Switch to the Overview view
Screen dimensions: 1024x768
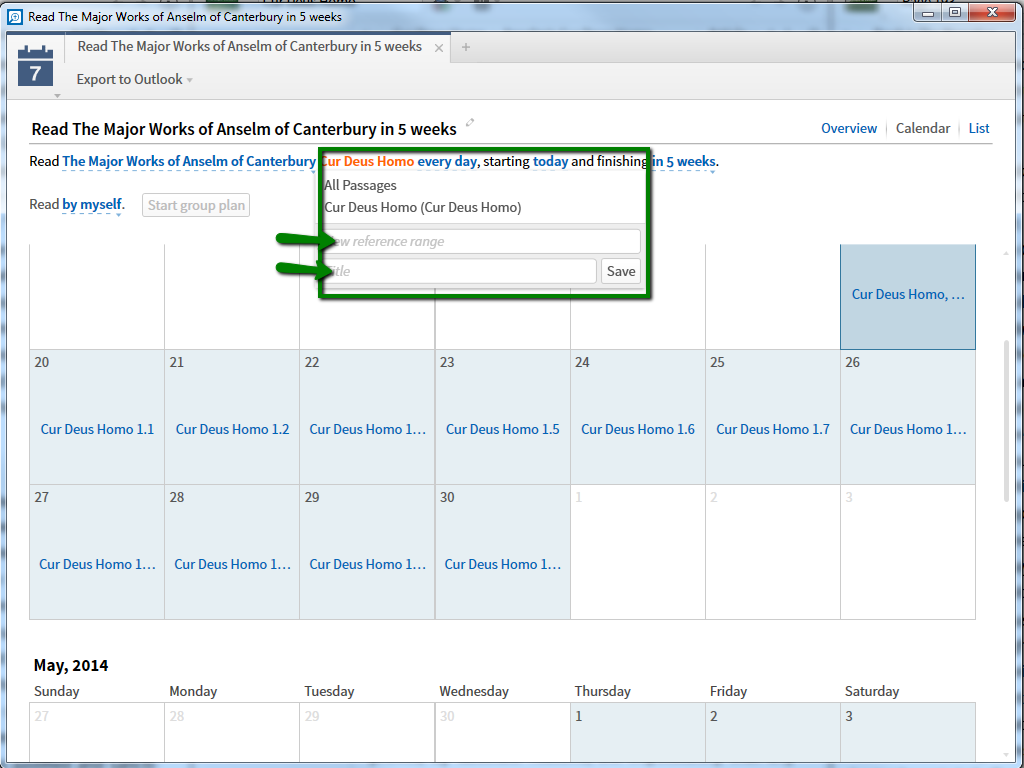pyautogui.click(x=849, y=128)
